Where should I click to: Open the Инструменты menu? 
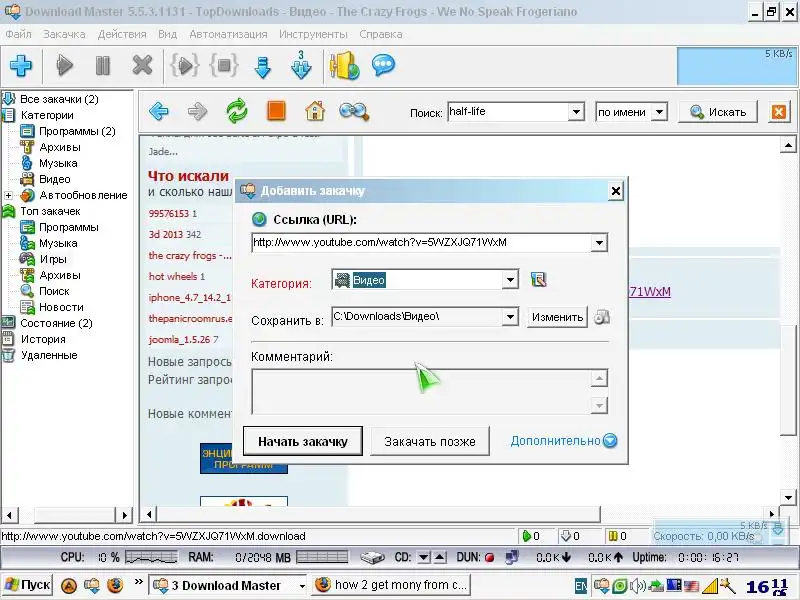point(313,34)
